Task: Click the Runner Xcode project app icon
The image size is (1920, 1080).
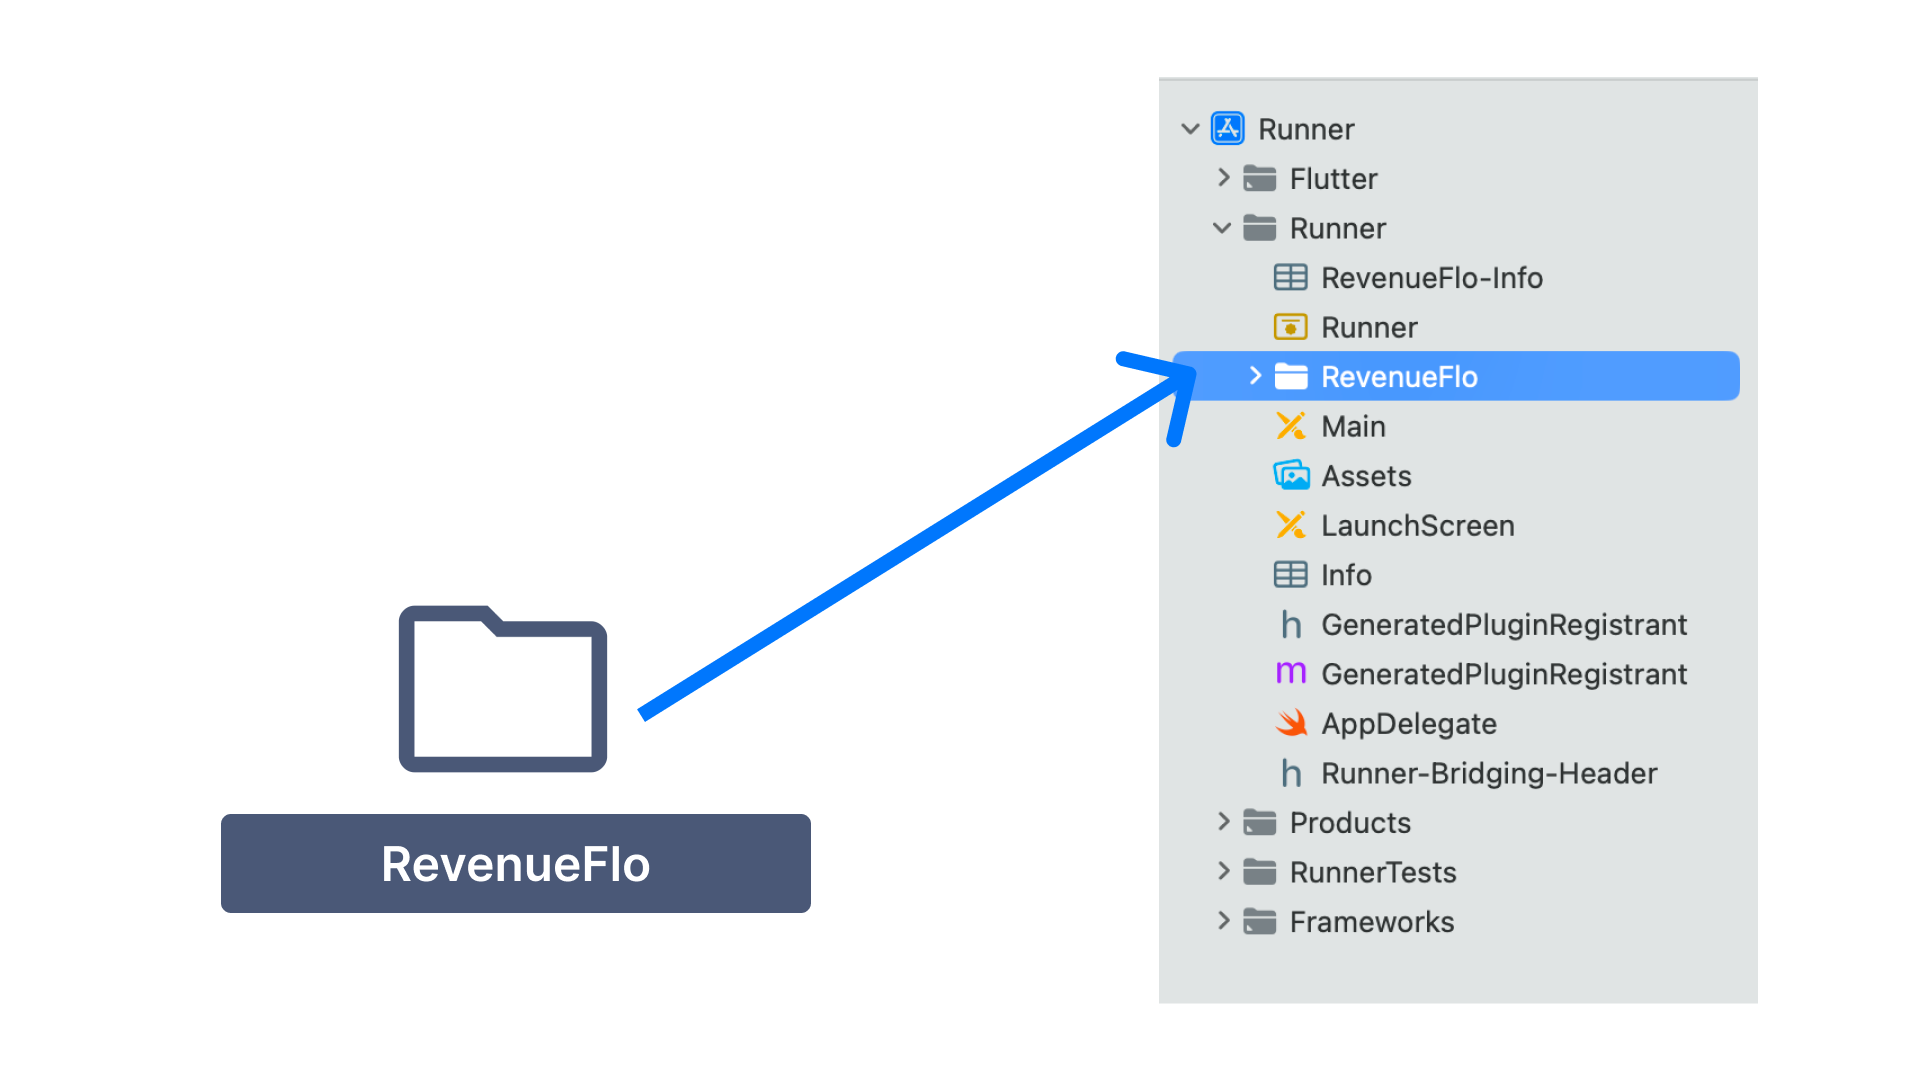Action: [x=1227, y=128]
